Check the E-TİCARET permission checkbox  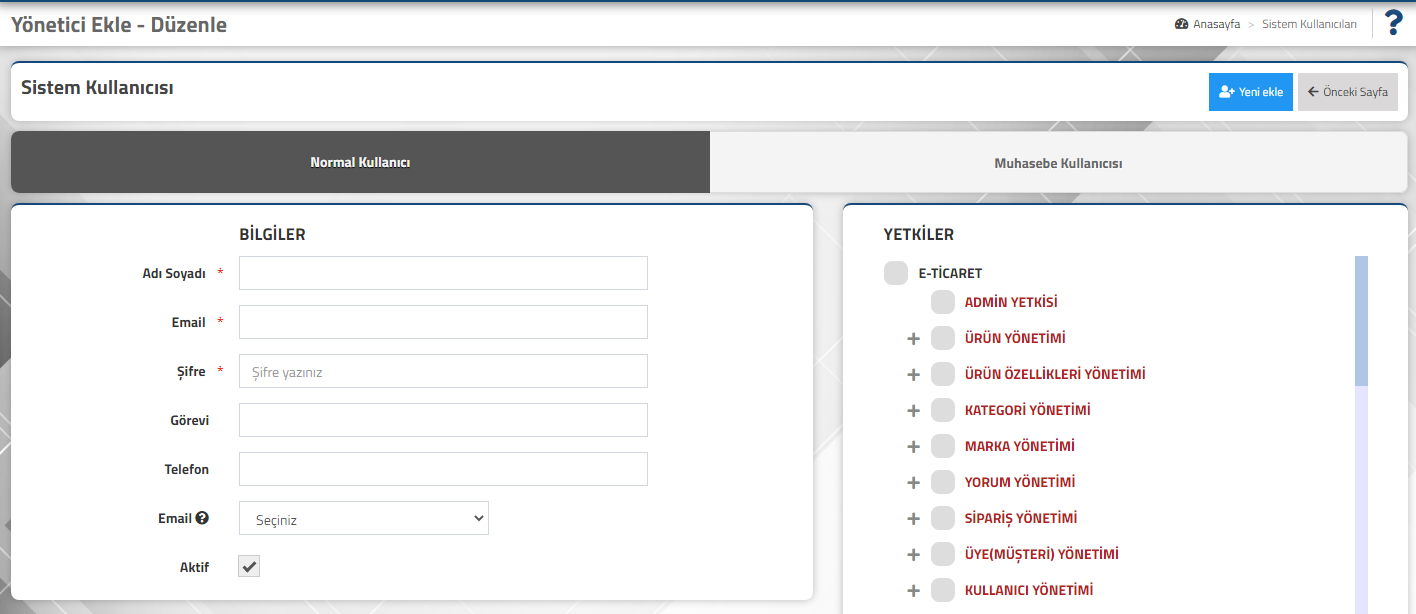[896, 273]
